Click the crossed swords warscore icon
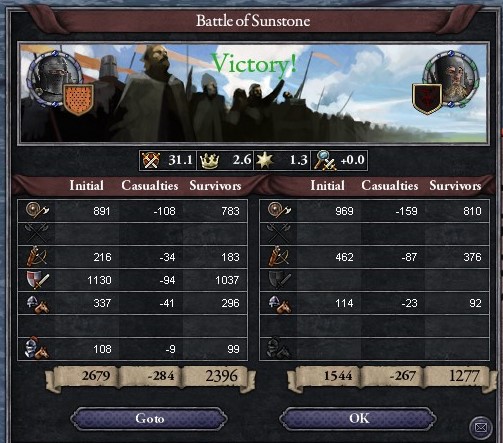The height and width of the screenshot is (443, 503). tap(151, 160)
